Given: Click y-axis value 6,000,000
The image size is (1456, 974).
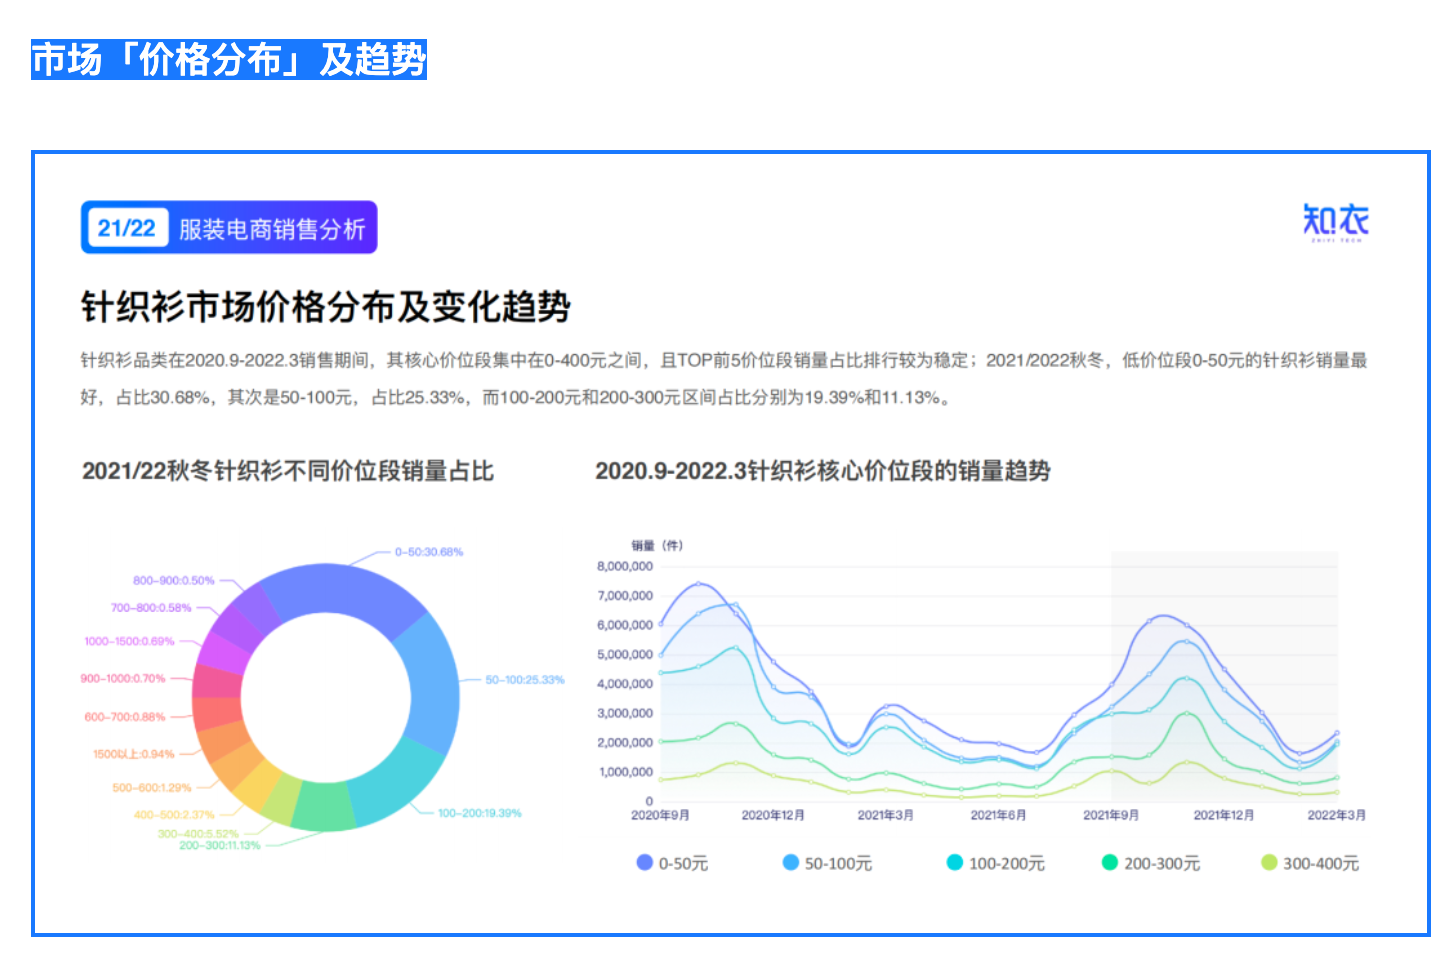Looking at the screenshot, I should pos(625,625).
